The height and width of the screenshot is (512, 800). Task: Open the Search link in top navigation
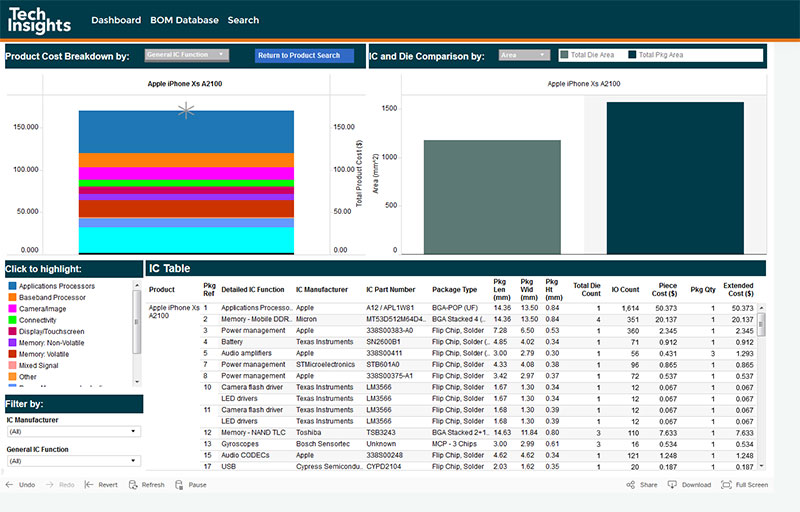(x=243, y=20)
